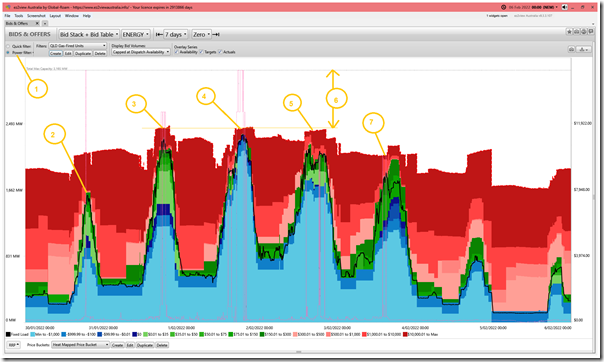Open Bid Stack + Bid Table dropdown
Screen dimensions: 604x362
(x=89, y=34)
